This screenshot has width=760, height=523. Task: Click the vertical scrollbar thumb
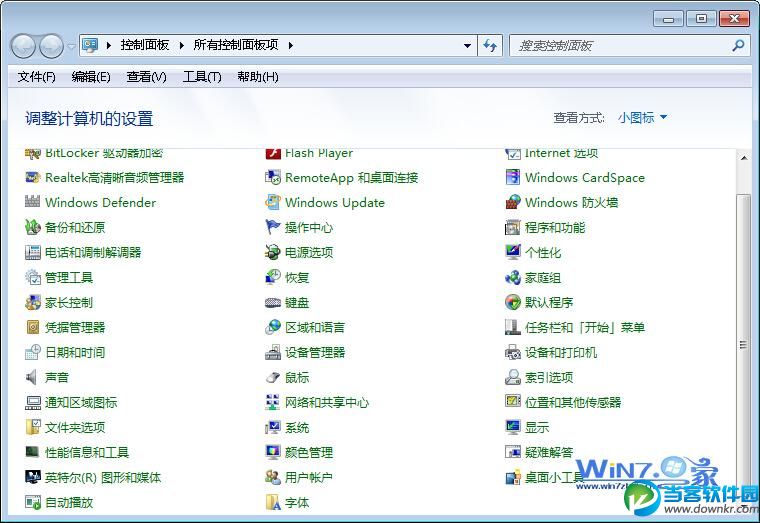[x=744, y=345]
